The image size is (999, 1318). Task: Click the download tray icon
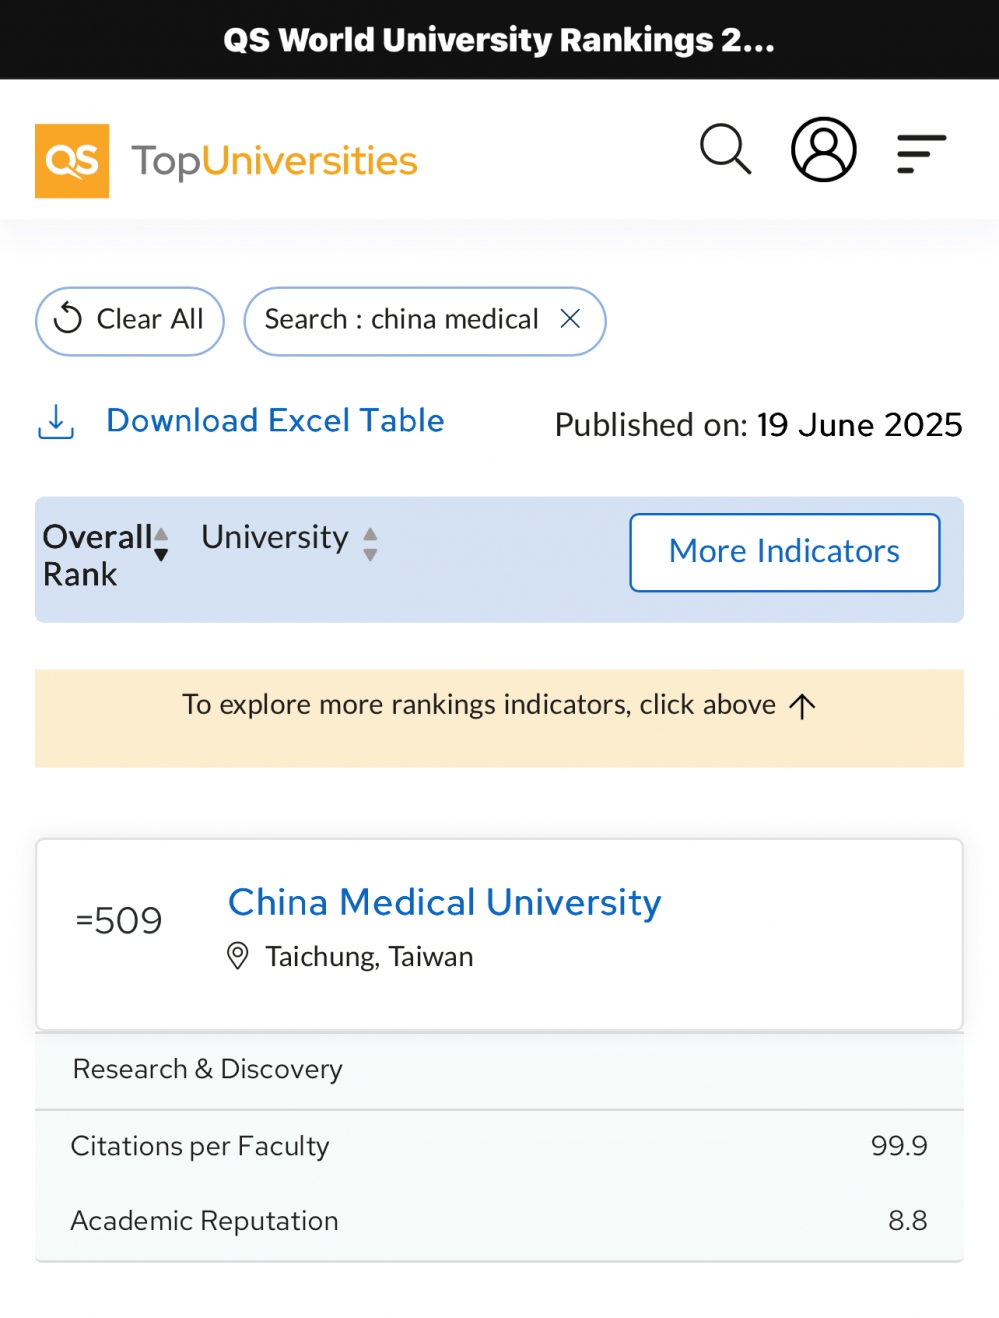[56, 422]
